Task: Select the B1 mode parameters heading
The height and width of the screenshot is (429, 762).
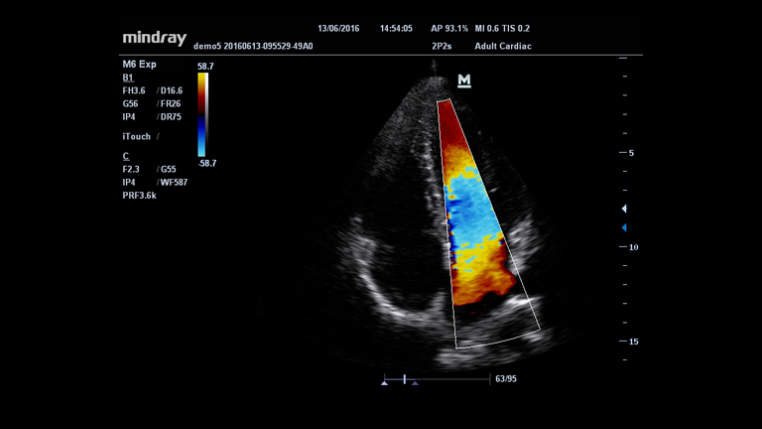Action: click(x=127, y=77)
